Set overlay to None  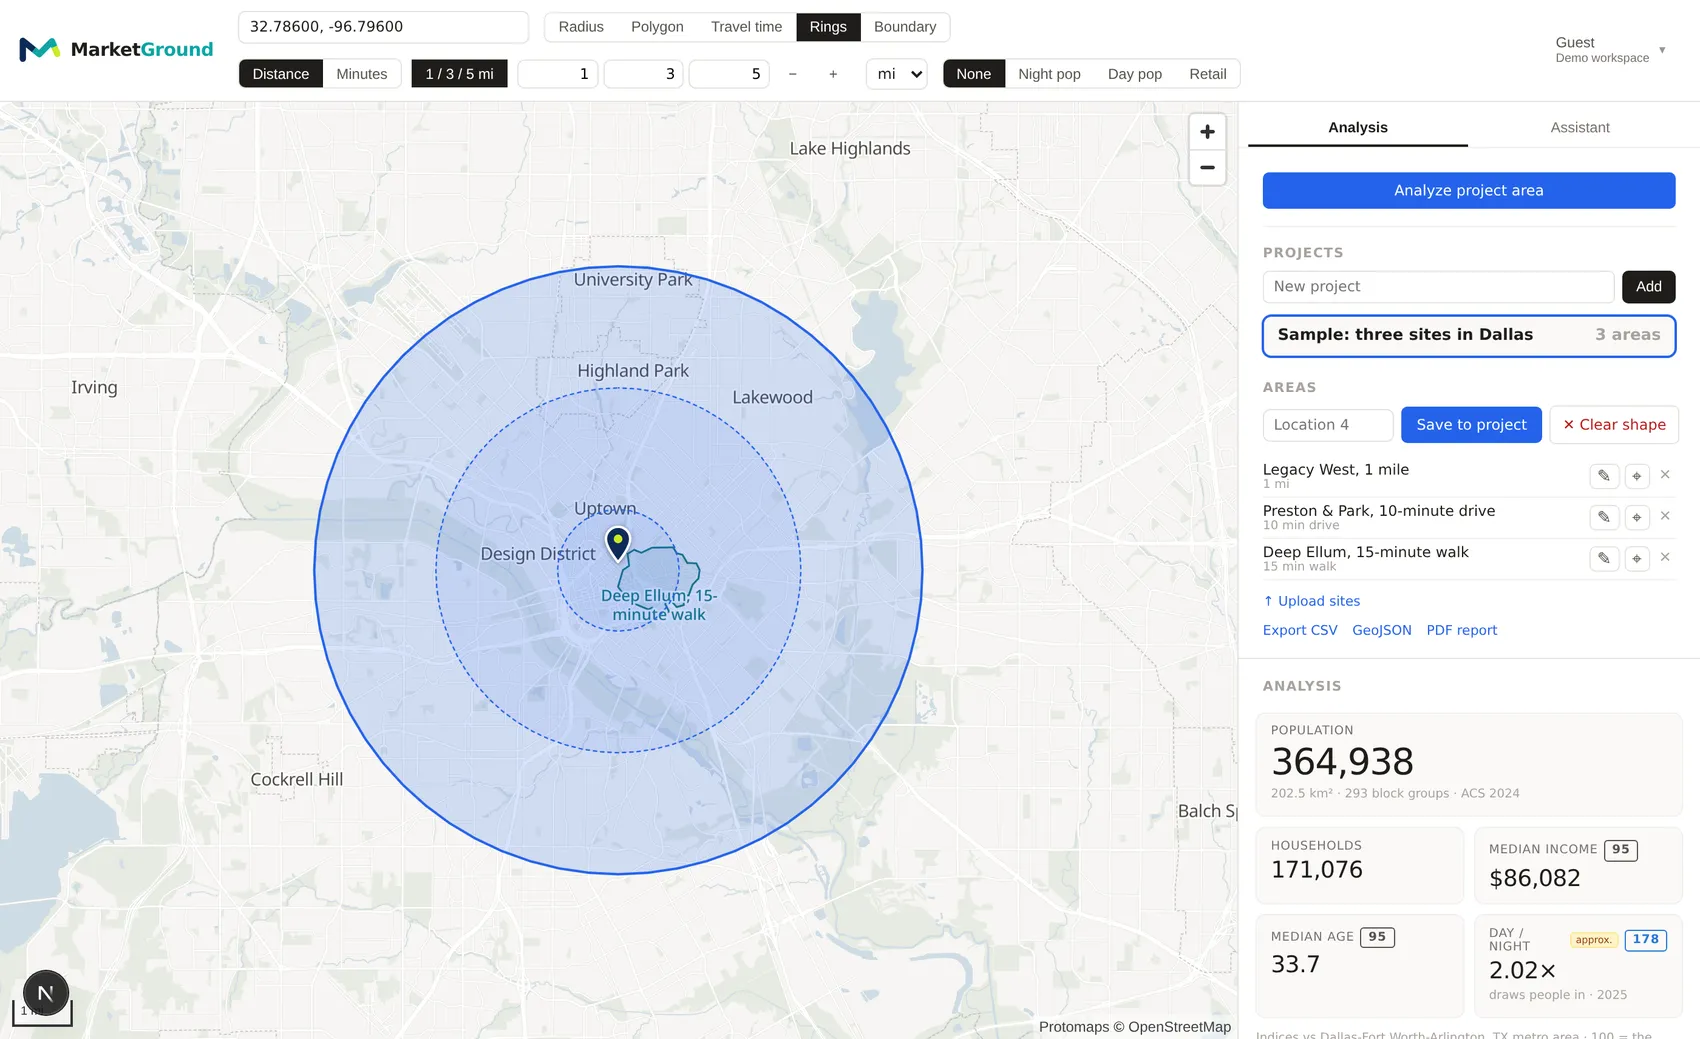(974, 74)
